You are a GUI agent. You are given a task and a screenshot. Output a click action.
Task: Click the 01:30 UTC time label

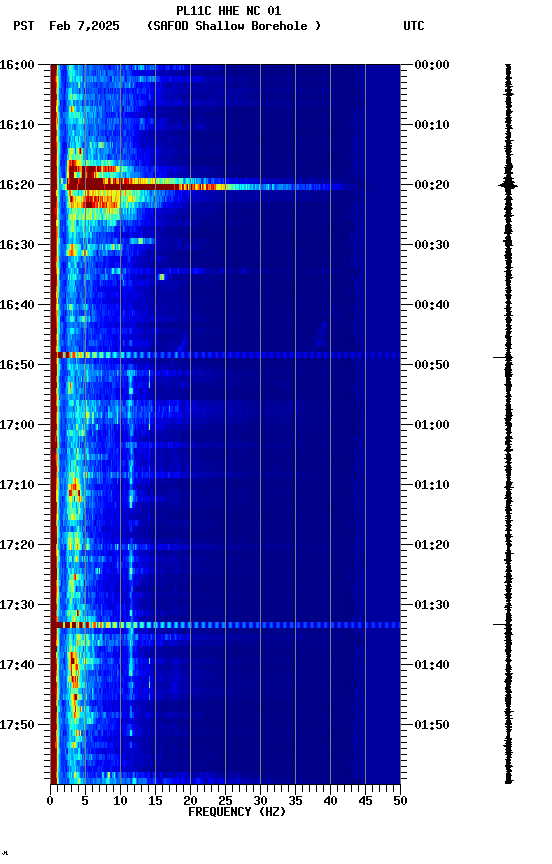point(432,606)
